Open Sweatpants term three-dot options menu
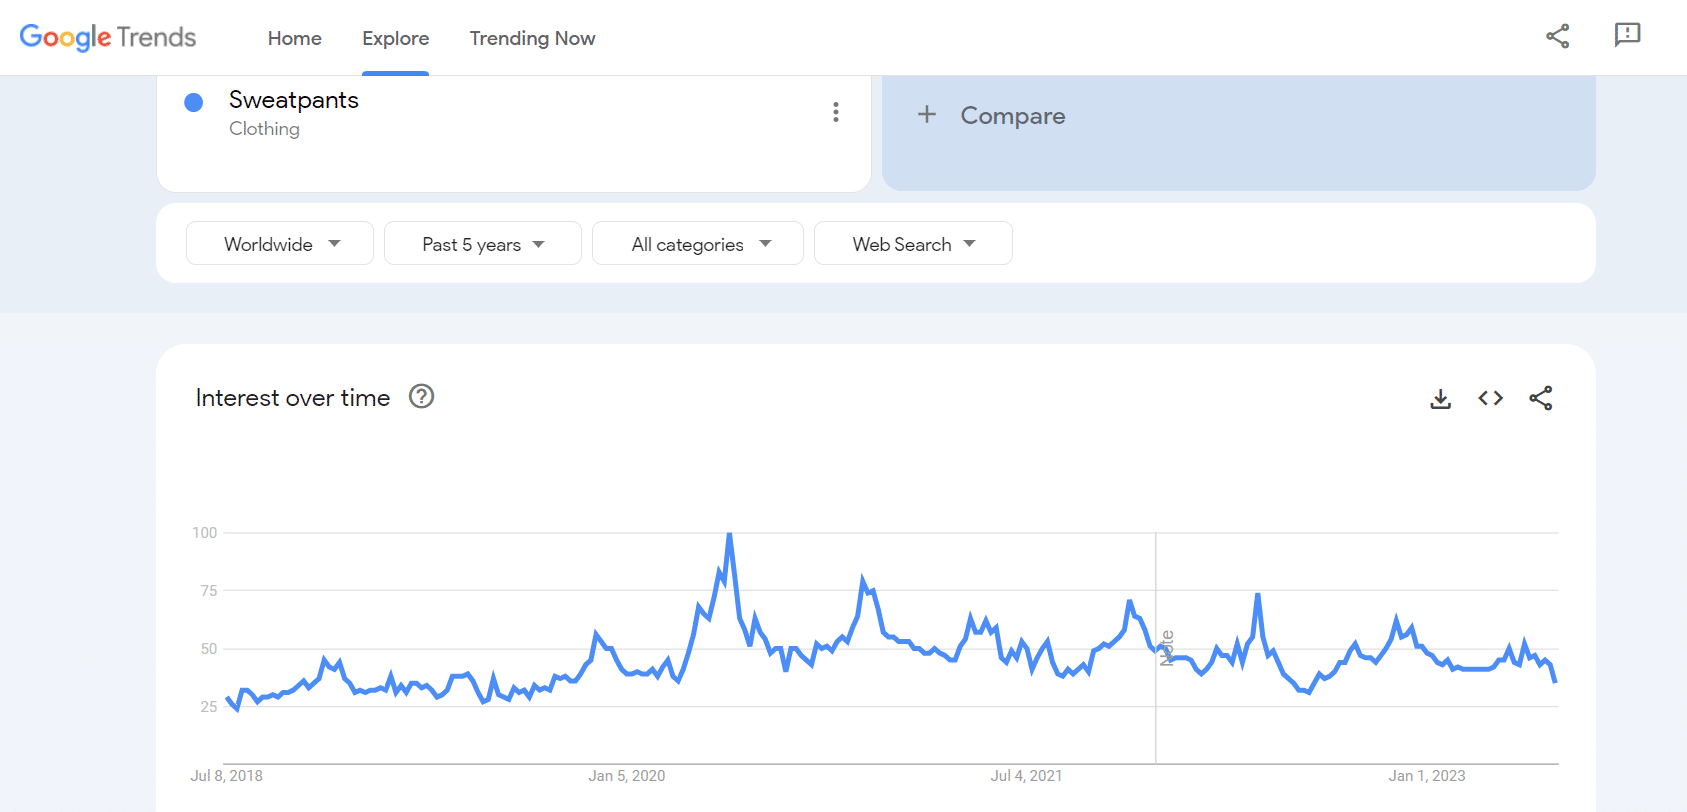 click(x=835, y=112)
